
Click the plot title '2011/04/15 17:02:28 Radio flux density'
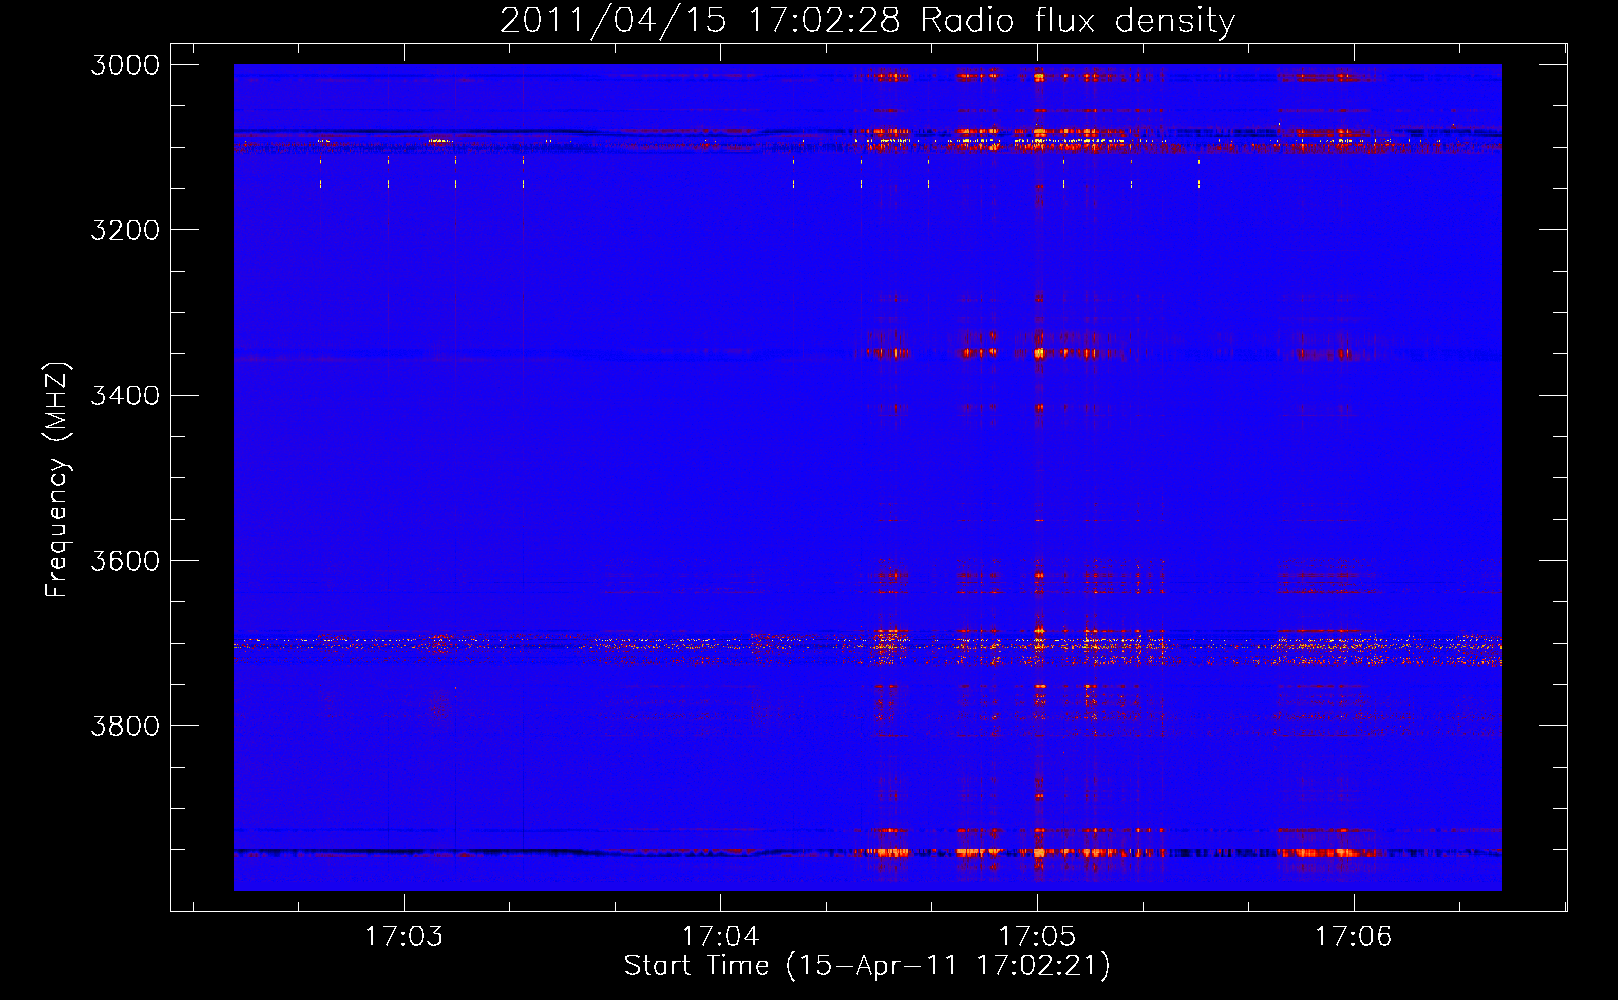click(x=867, y=20)
